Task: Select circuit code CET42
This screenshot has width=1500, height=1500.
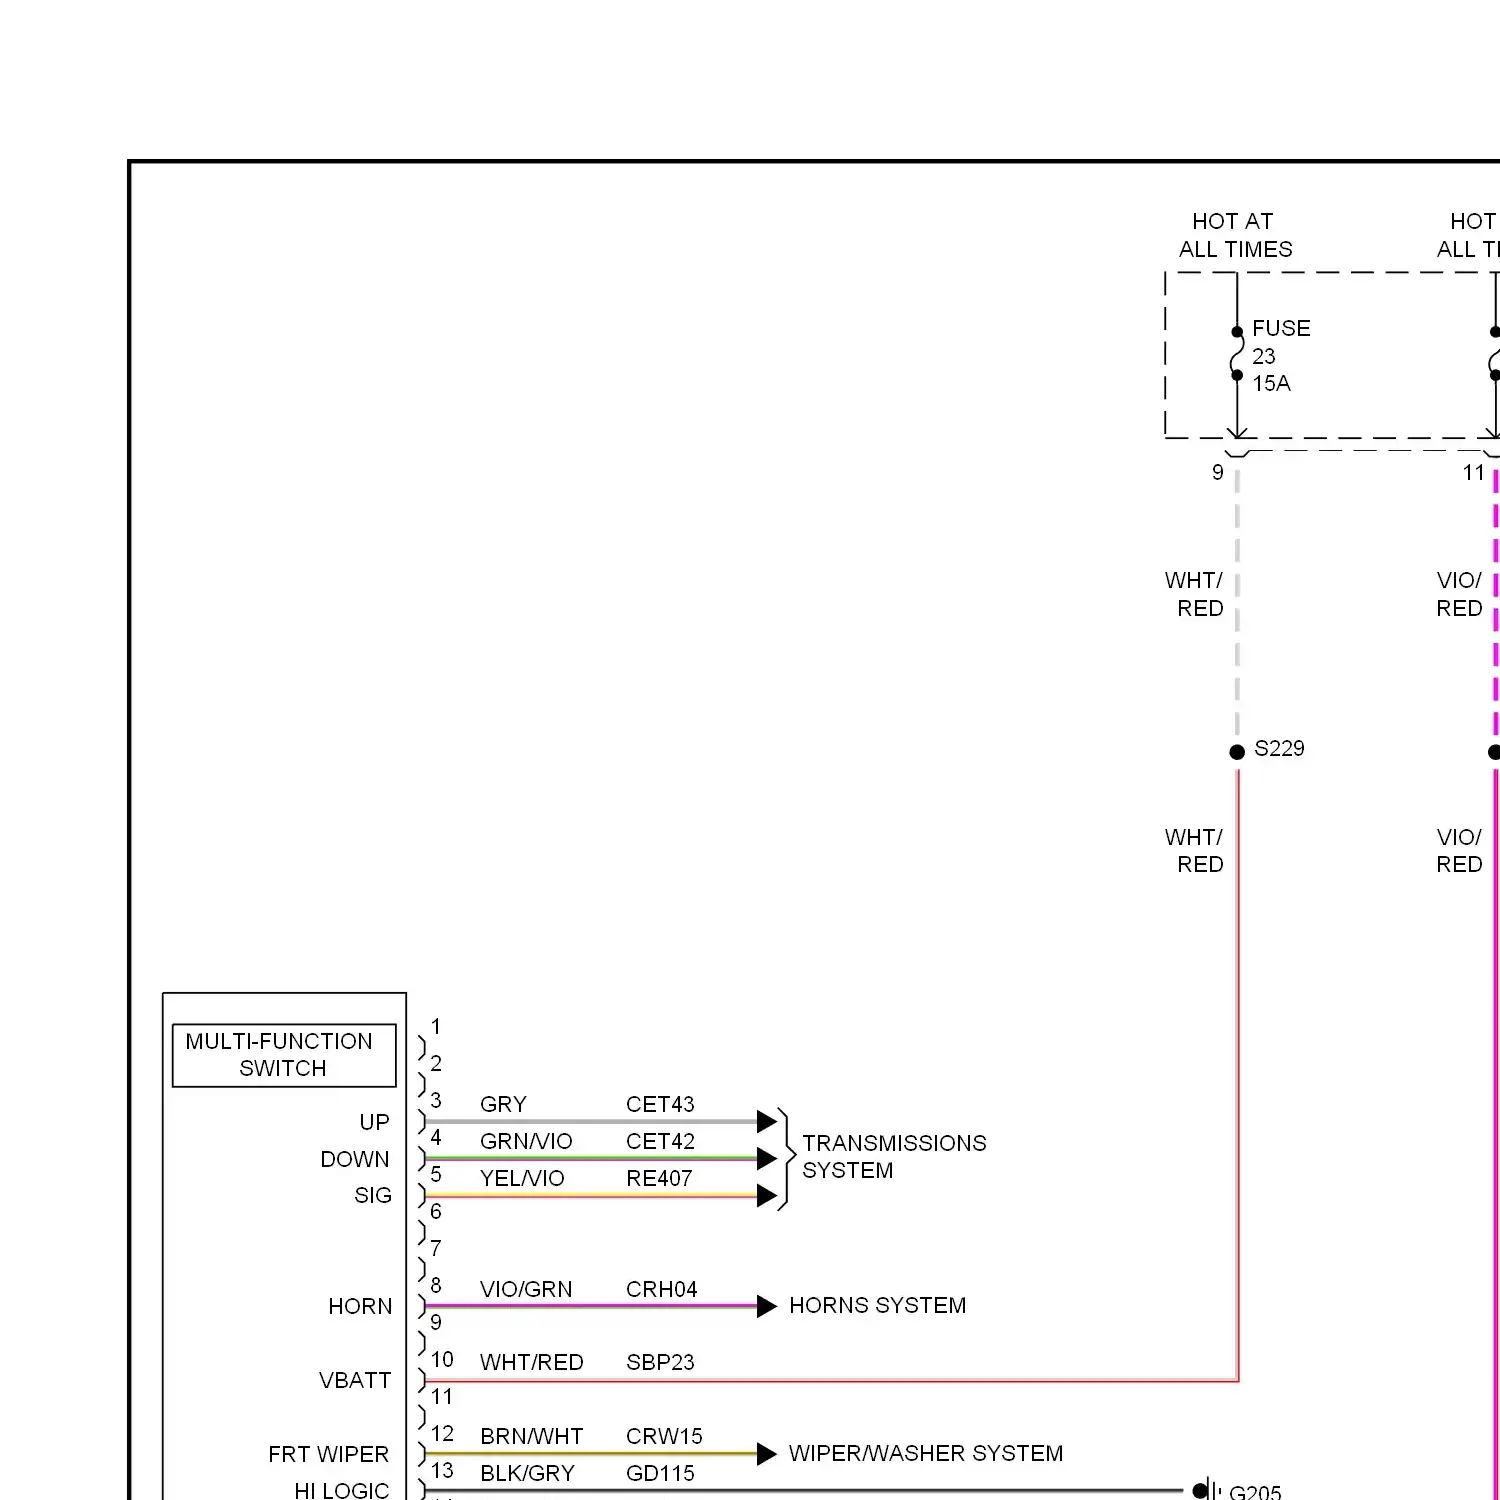Action: pos(660,1141)
